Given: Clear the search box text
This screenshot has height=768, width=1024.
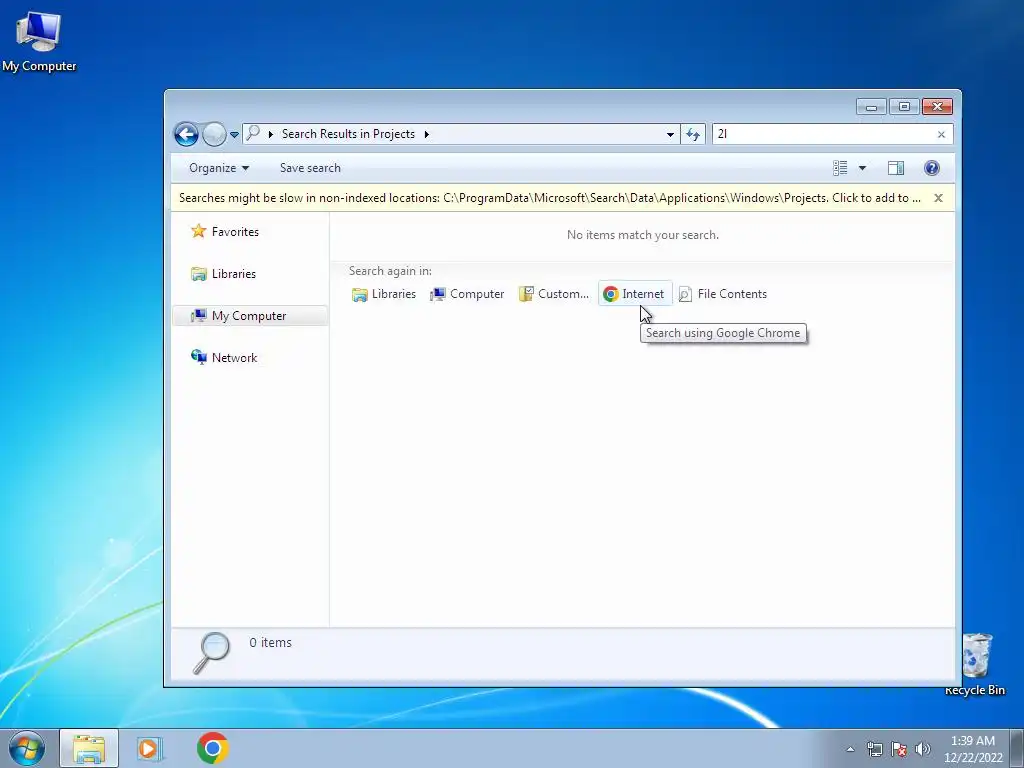Looking at the screenshot, I should (941, 134).
